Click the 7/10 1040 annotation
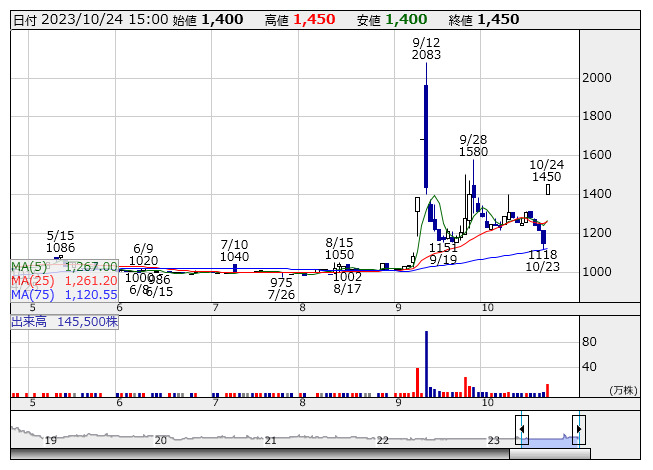 [234, 250]
